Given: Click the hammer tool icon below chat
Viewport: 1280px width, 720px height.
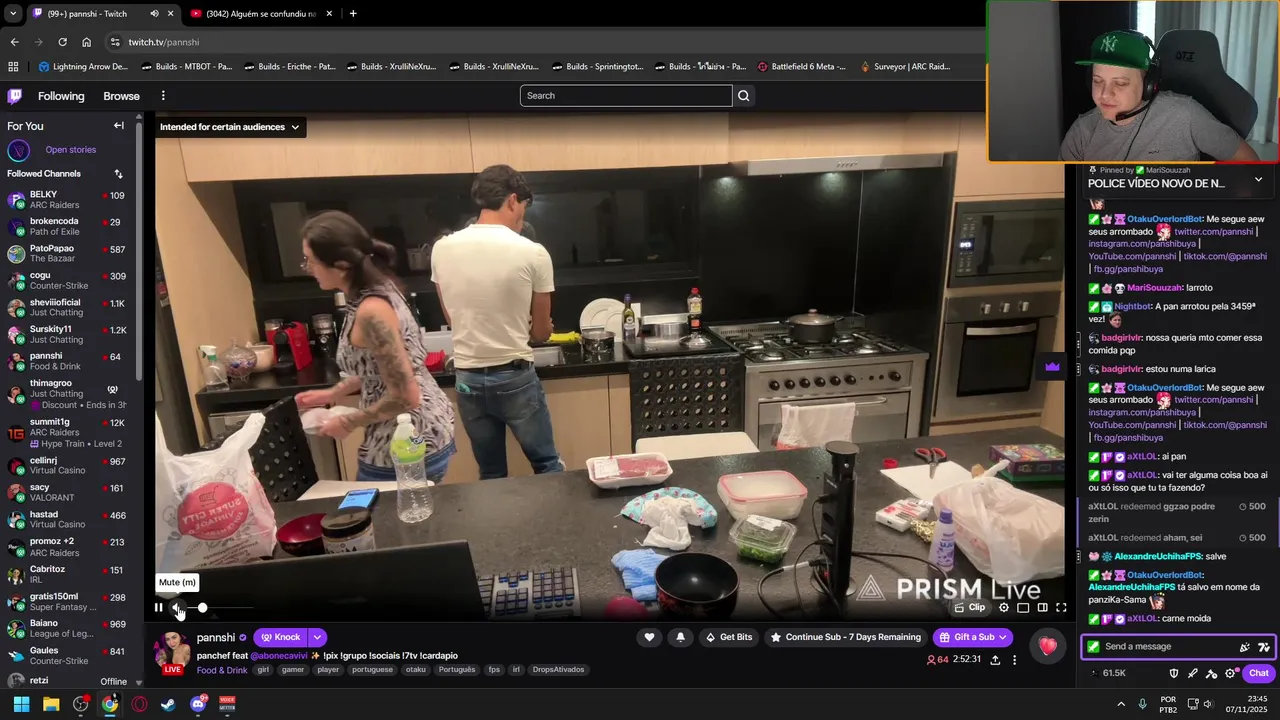Looking at the screenshot, I should [1212, 673].
